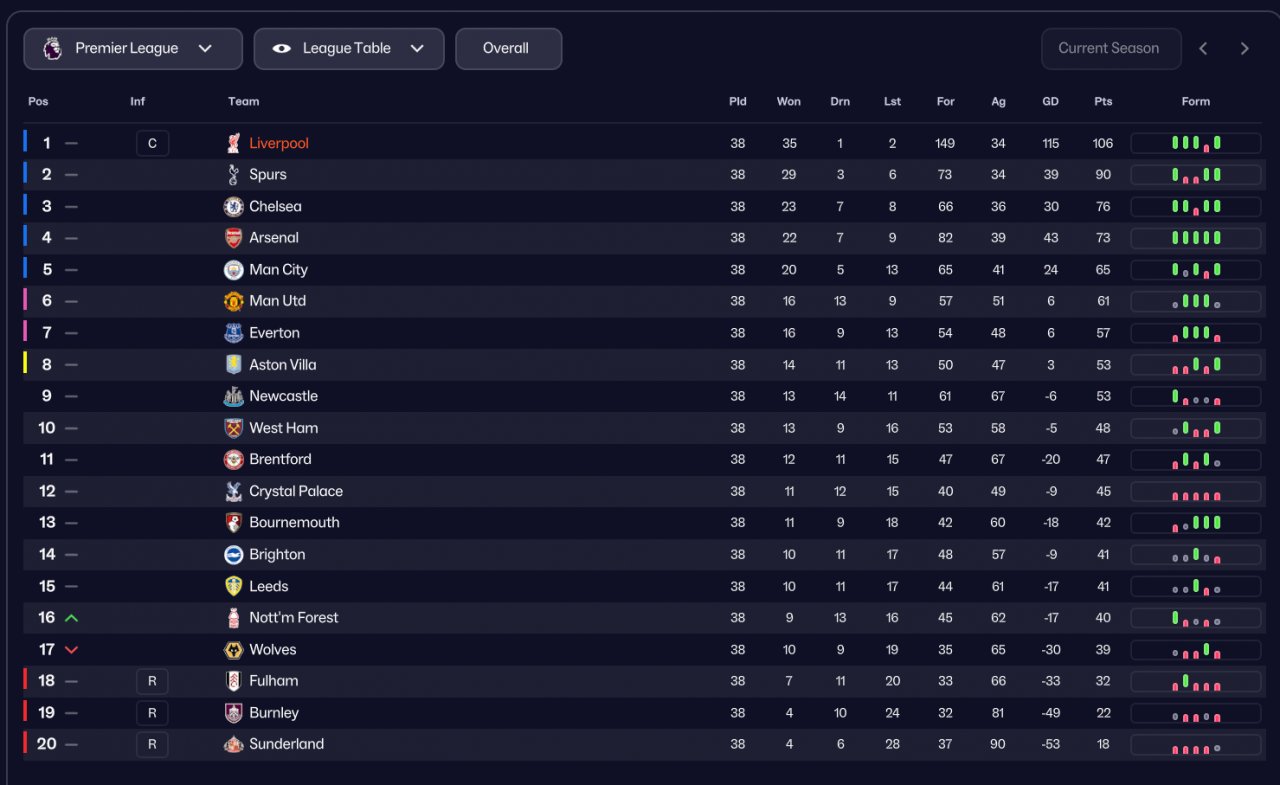
Task: Go to the next season arrow
Action: pos(1245,49)
